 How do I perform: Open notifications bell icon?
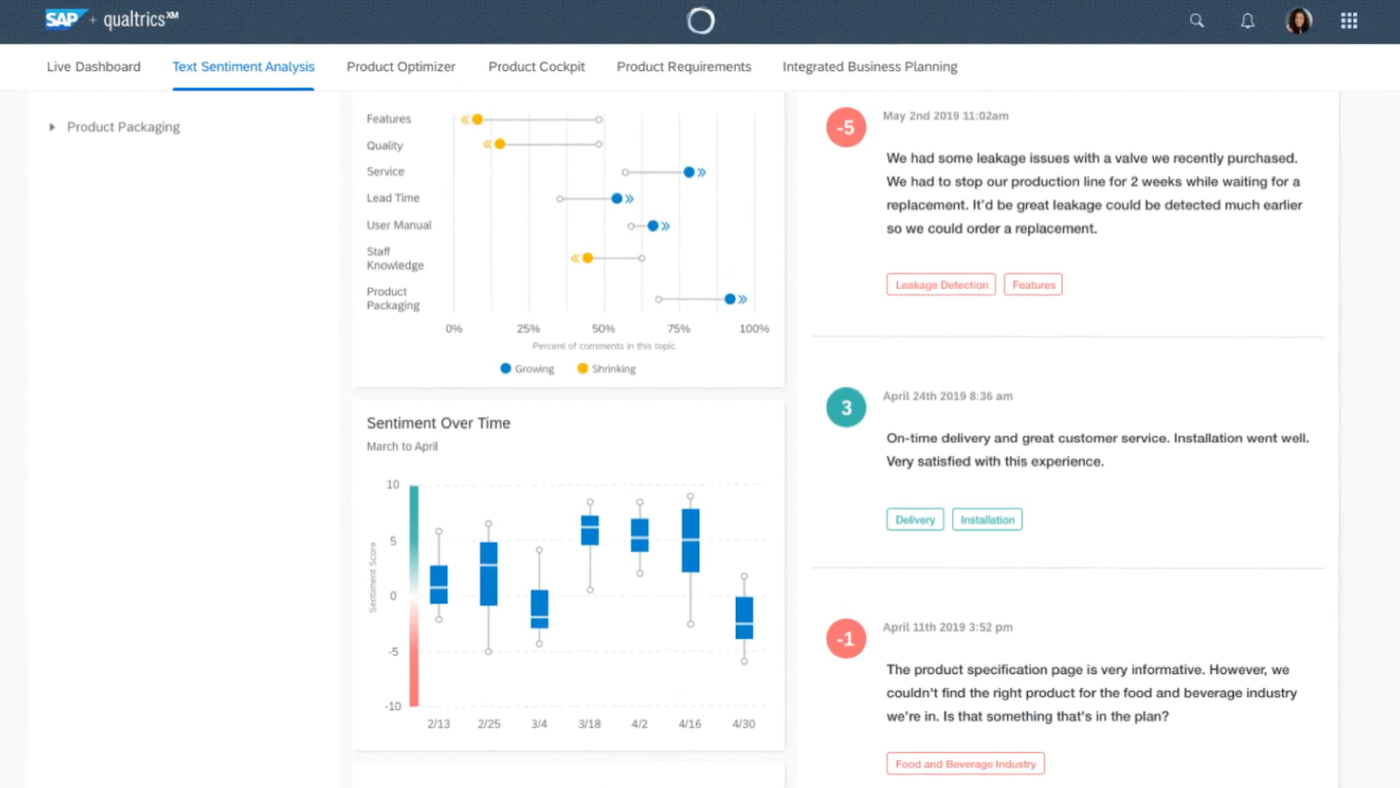(x=1247, y=21)
